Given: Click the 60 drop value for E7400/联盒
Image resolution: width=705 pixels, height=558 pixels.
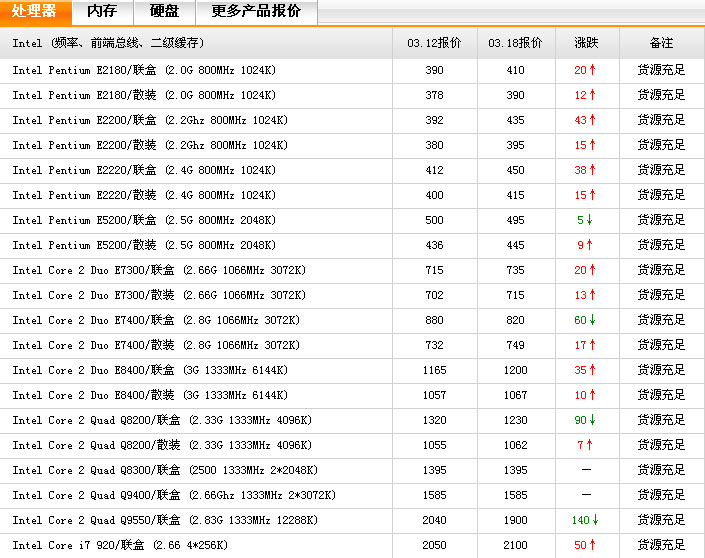Looking at the screenshot, I should click(585, 320).
